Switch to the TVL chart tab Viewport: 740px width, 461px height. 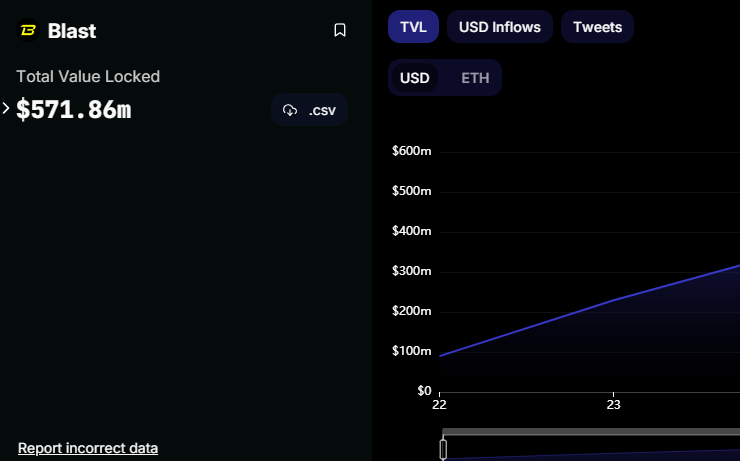pos(413,27)
